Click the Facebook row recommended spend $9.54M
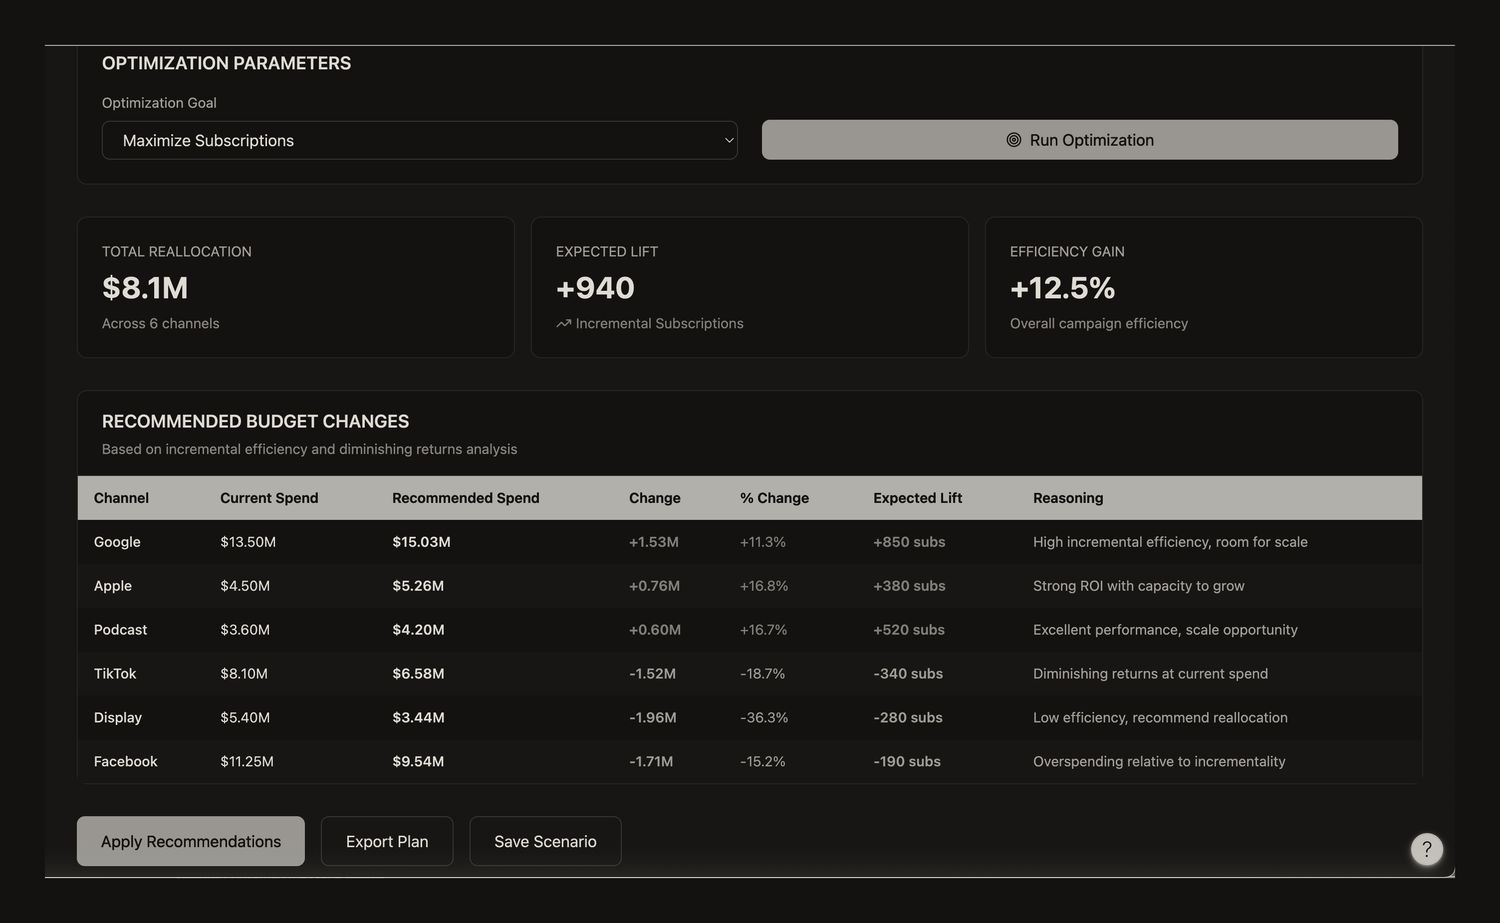 pos(418,762)
